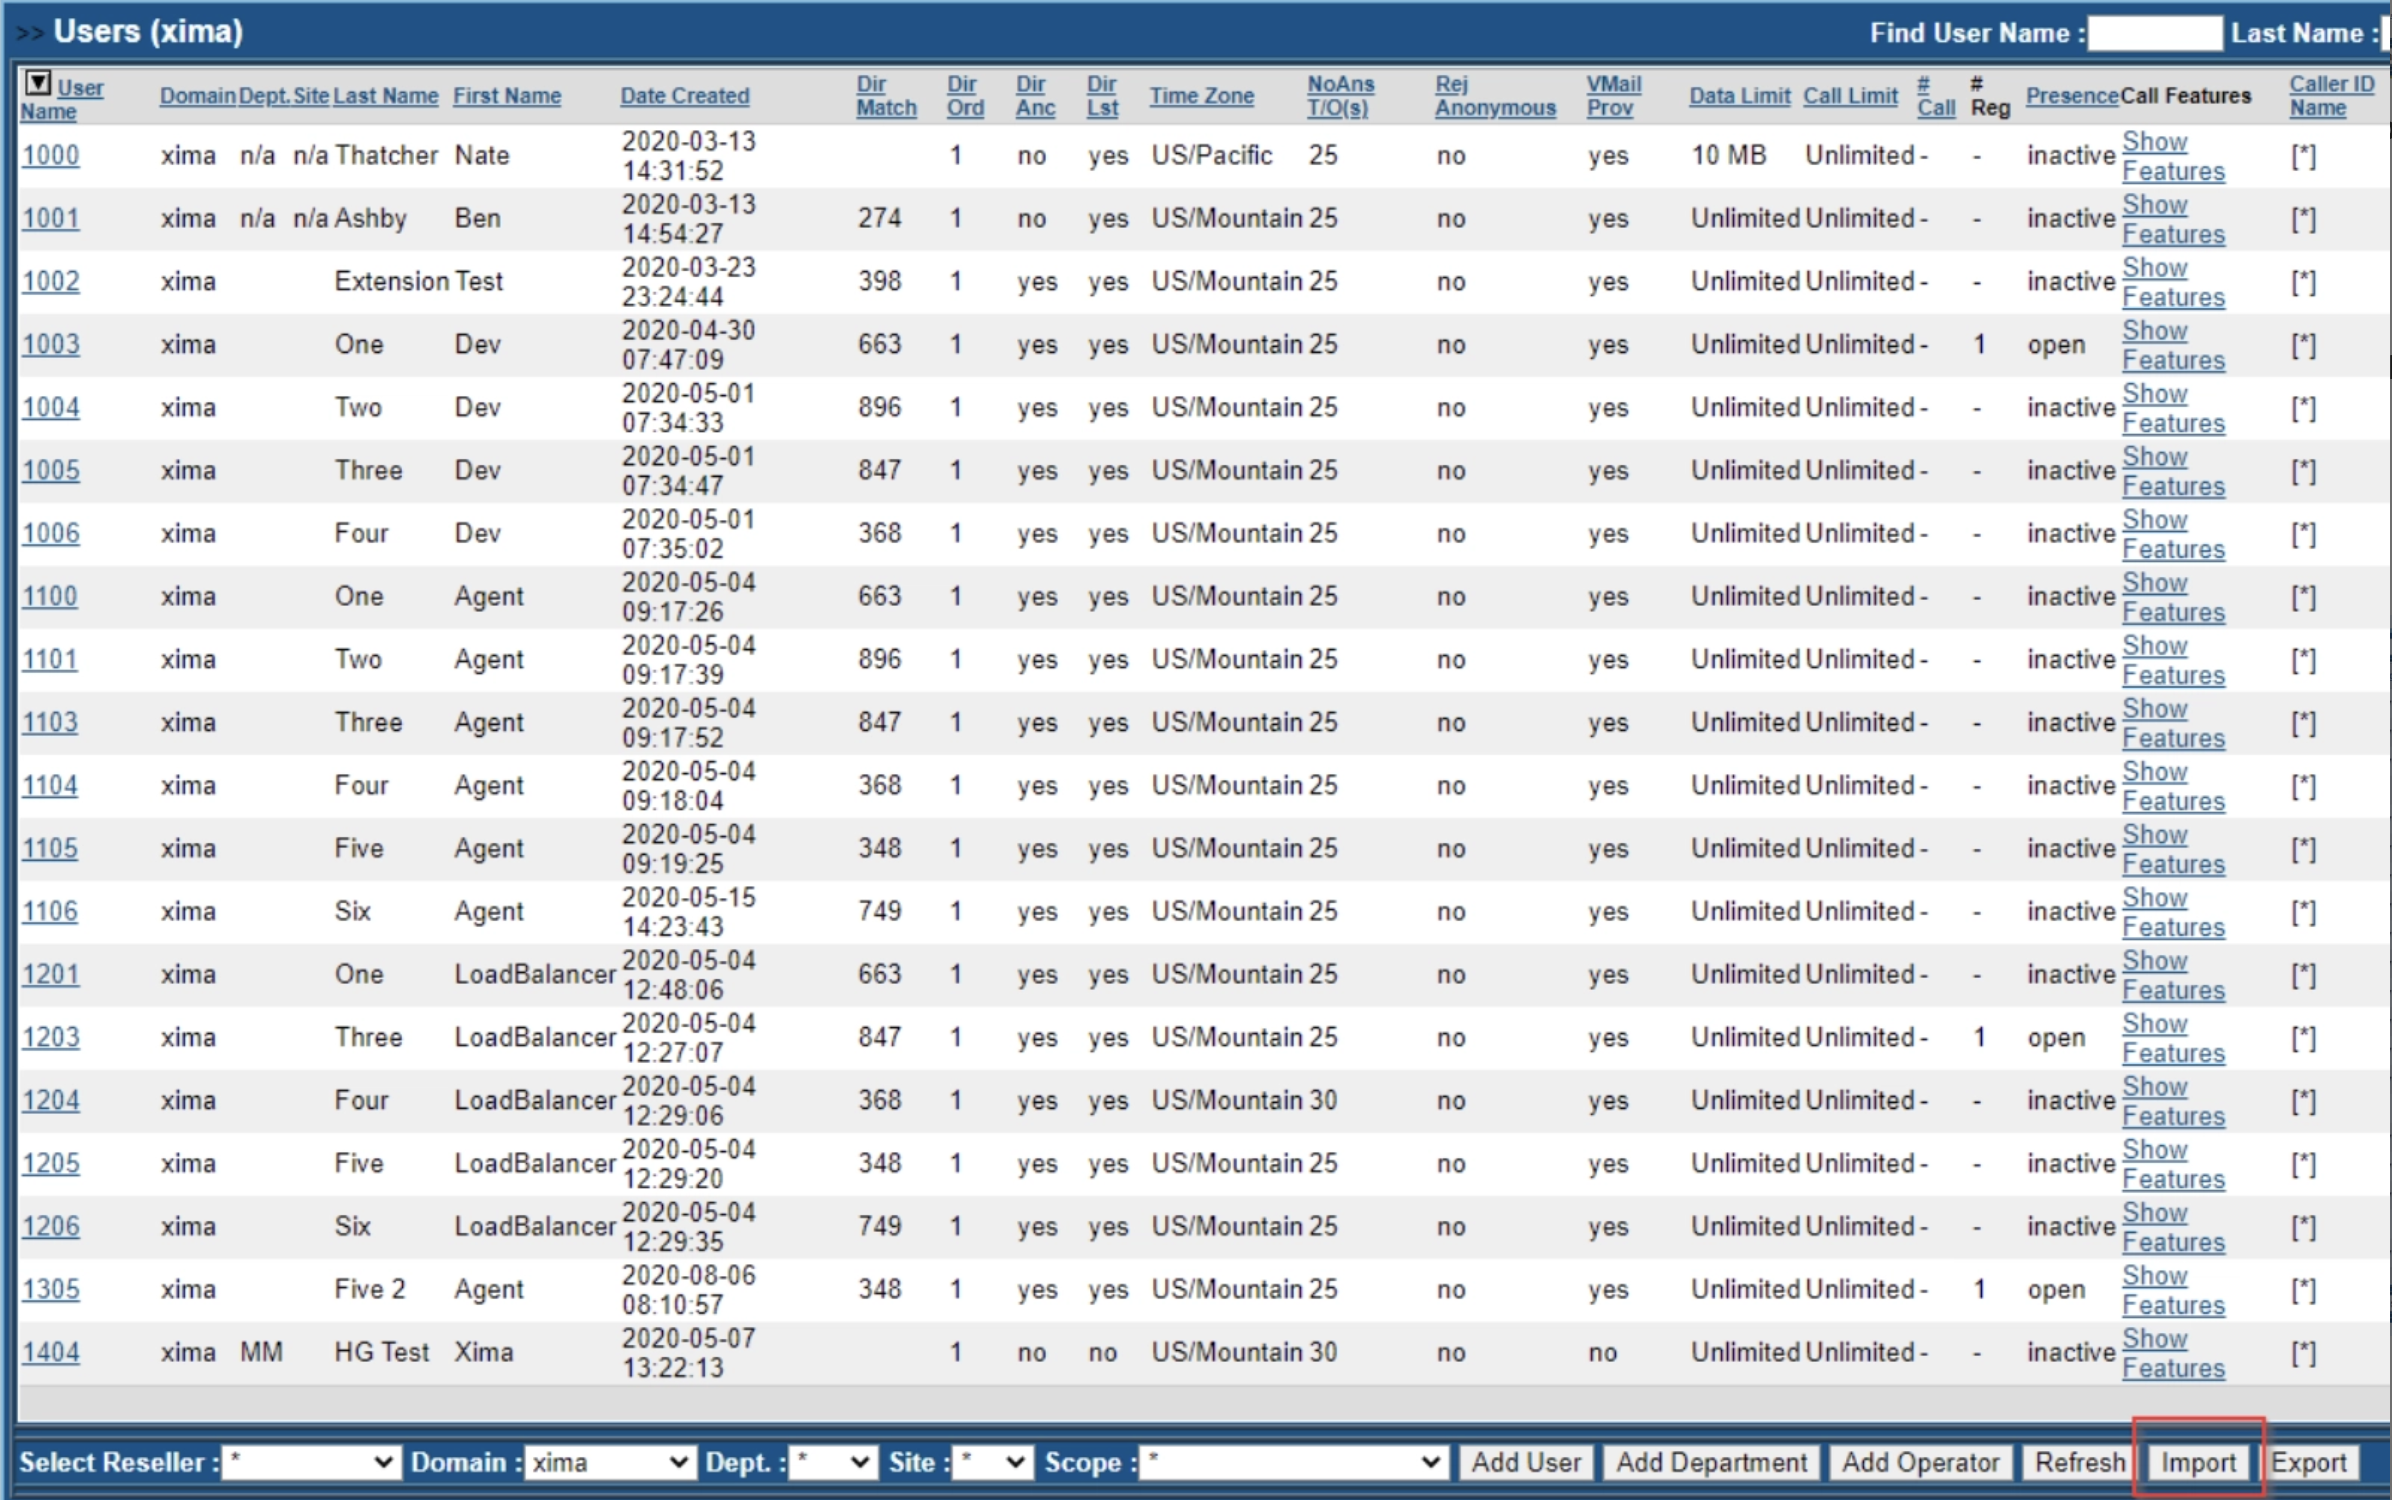Sort by Date Created column header
The width and height of the screenshot is (2392, 1500).
coord(684,96)
